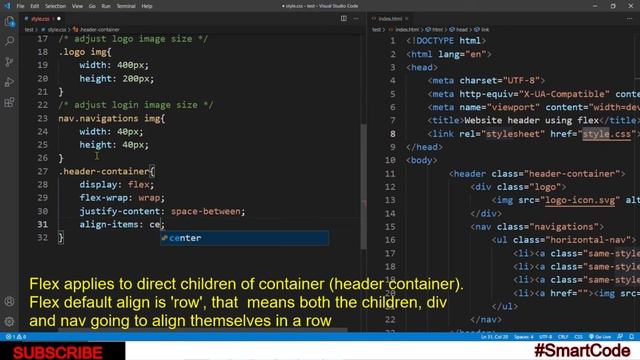Open More Actions menu of left editor group
Viewport: 640px width, 360px height.
click(356, 18)
